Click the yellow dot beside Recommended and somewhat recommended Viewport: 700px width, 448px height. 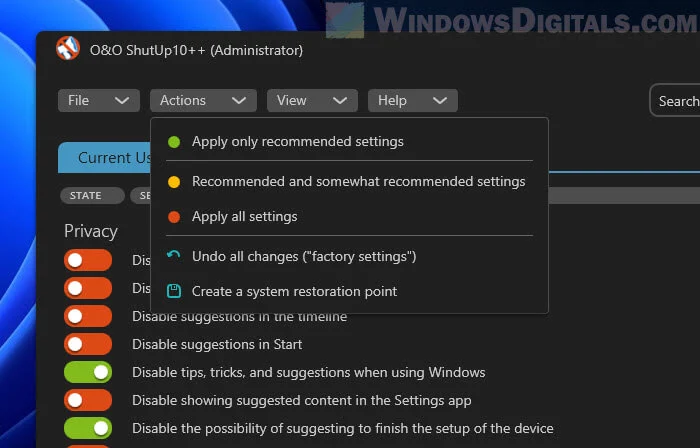coord(174,182)
